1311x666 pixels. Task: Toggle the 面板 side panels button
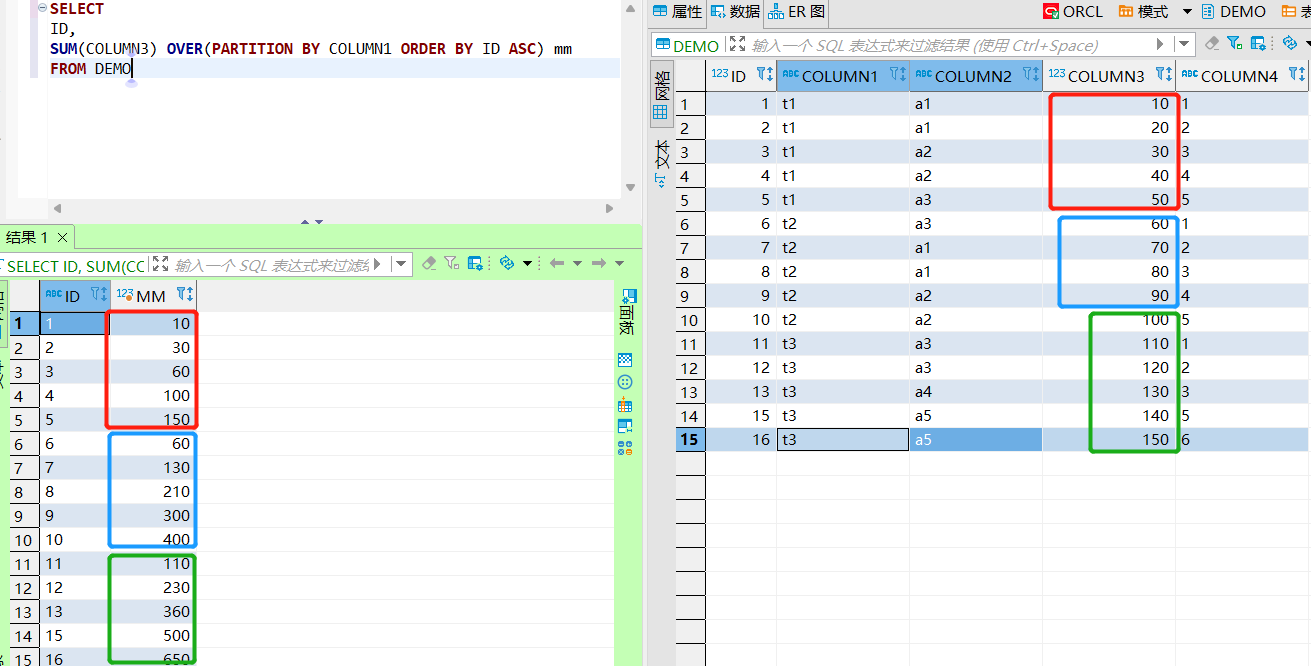[627, 312]
